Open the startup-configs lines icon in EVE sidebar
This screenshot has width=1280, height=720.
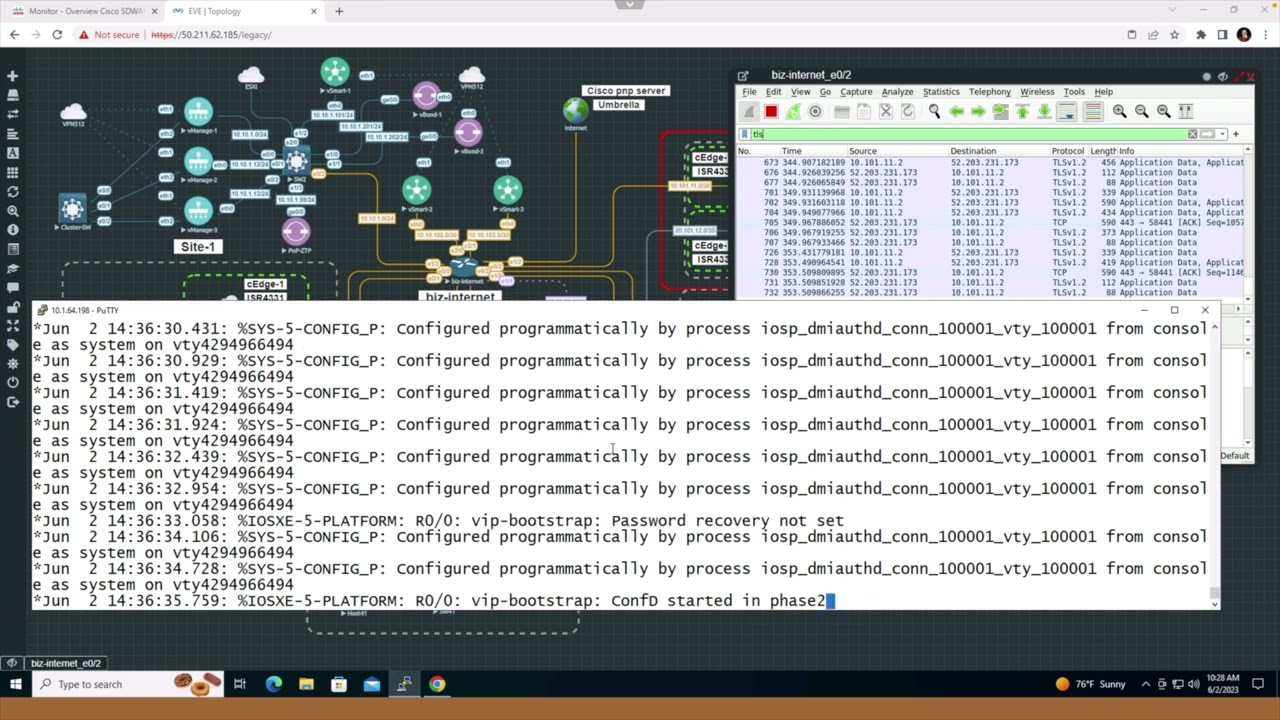pos(12,133)
